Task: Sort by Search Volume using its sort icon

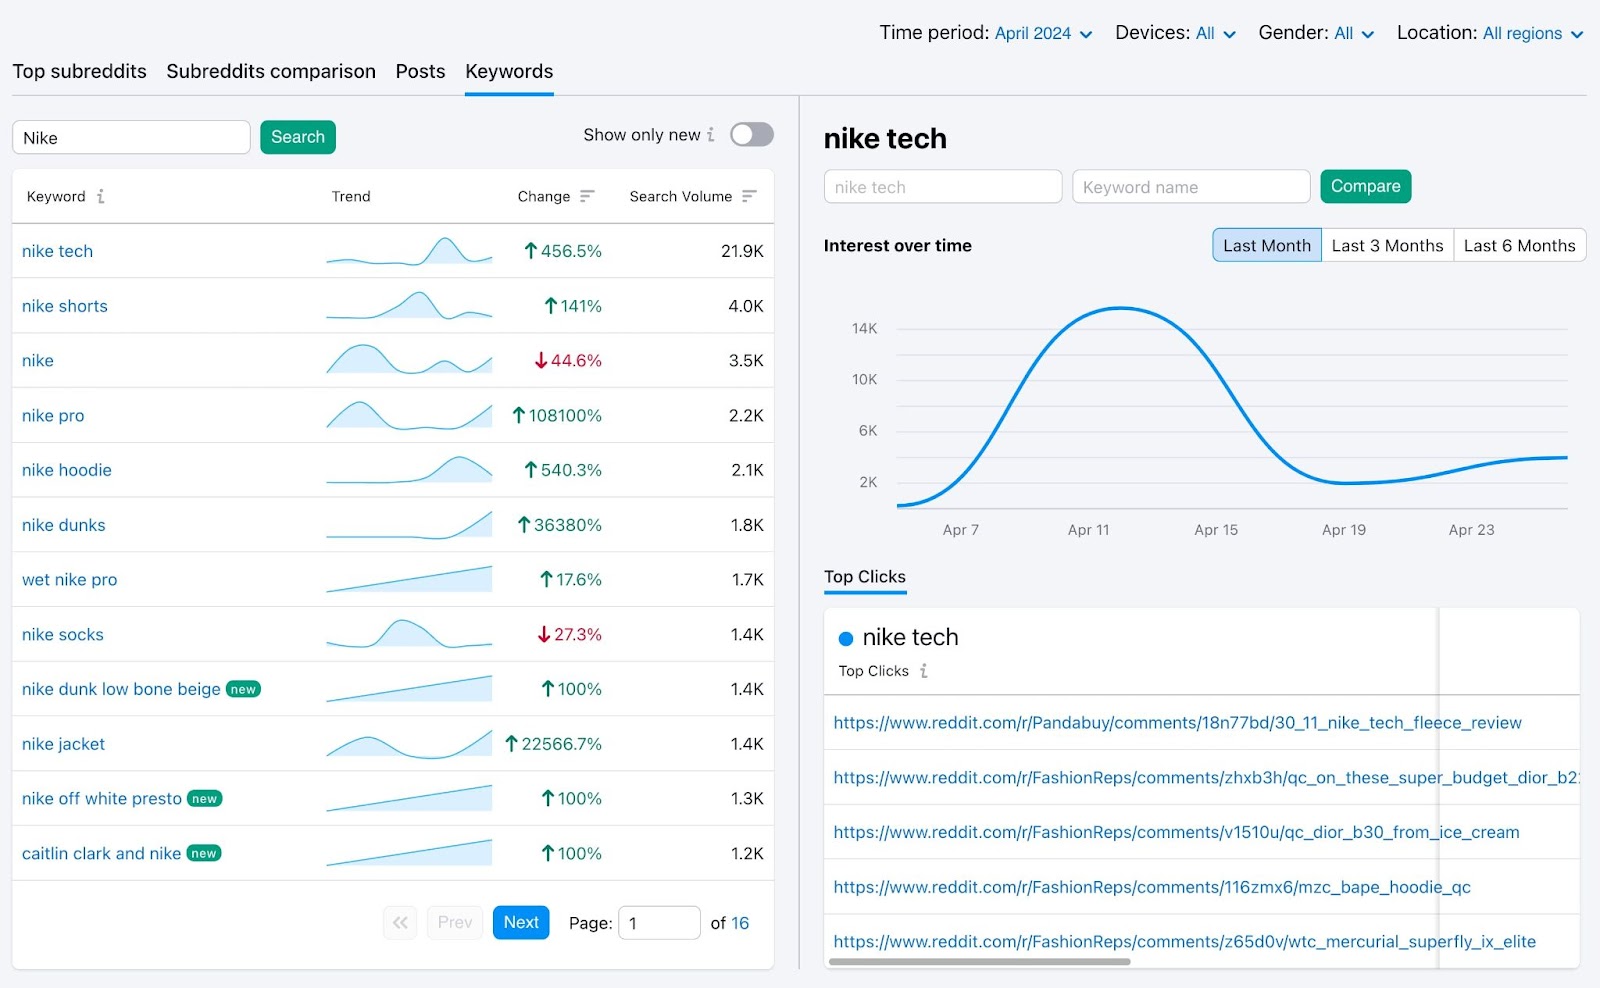Action: (749, 196)
